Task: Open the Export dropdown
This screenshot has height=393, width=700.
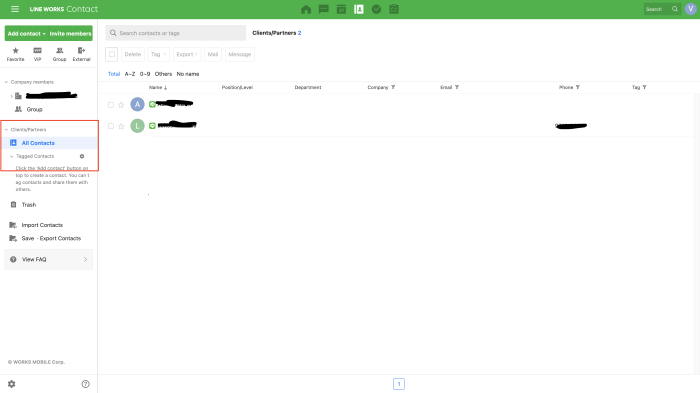Action: (x=187, y=54)
